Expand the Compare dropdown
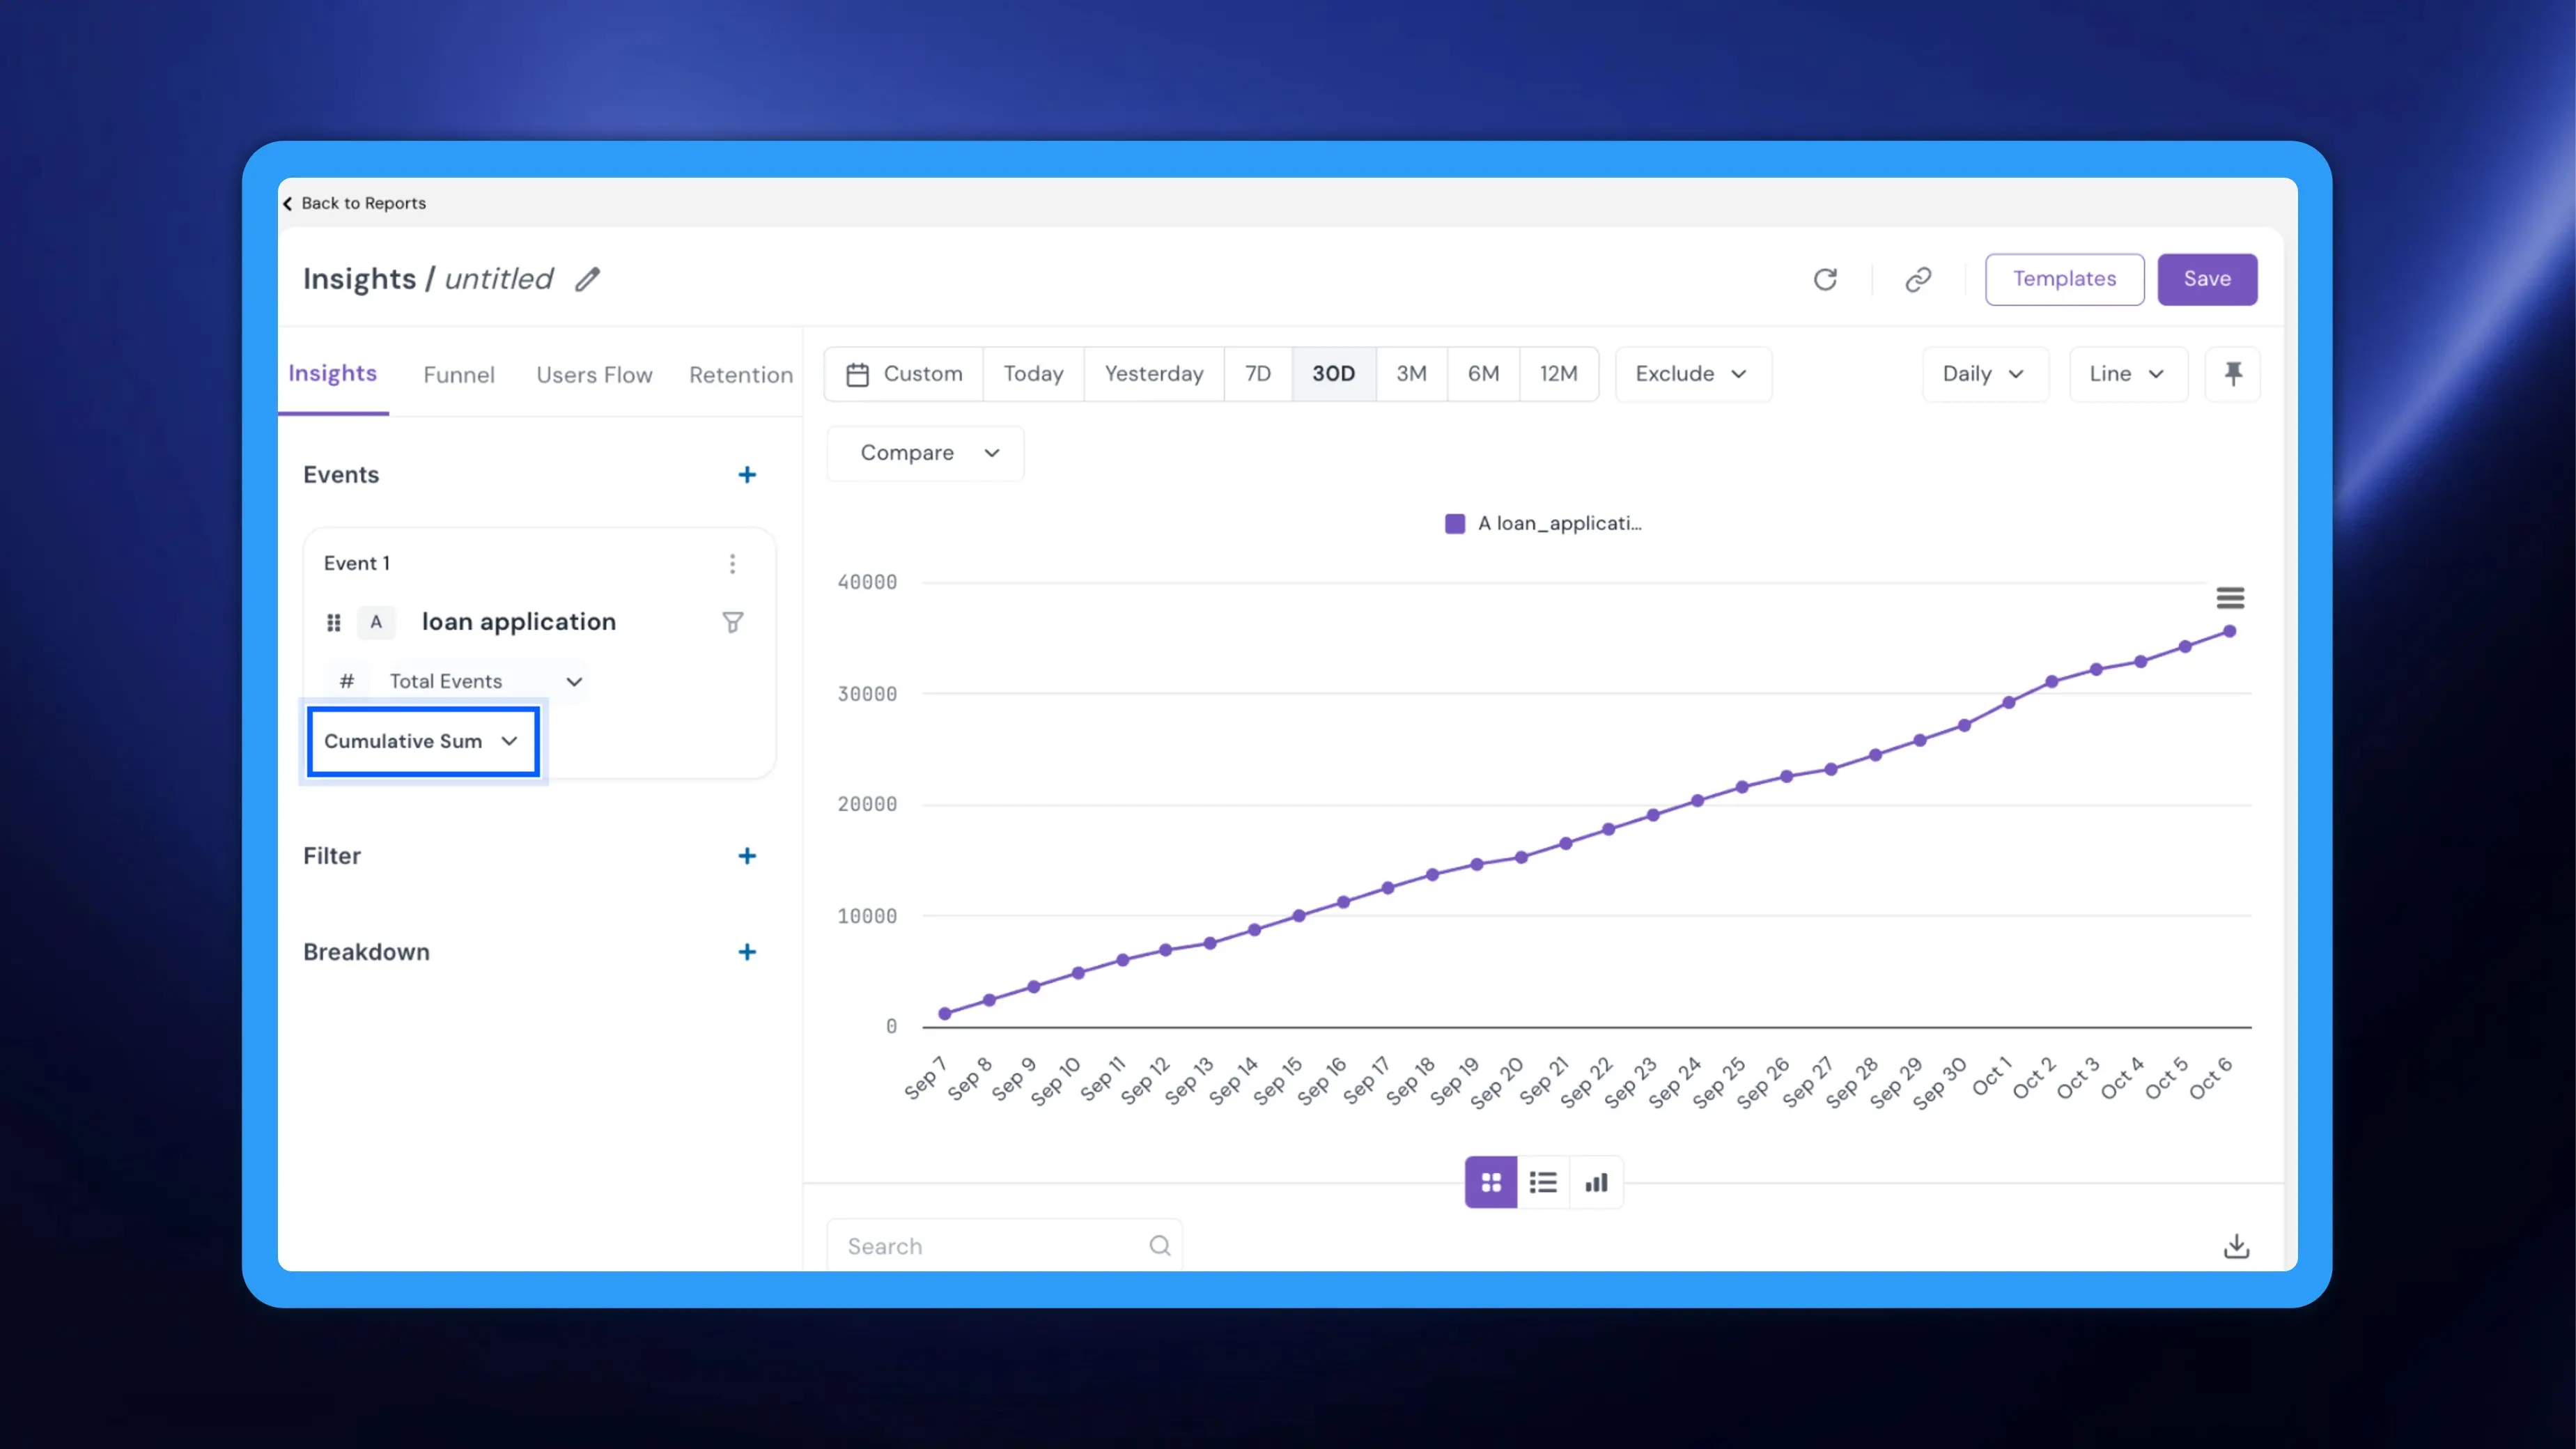 pyautogui.click(x=926, y=453)
